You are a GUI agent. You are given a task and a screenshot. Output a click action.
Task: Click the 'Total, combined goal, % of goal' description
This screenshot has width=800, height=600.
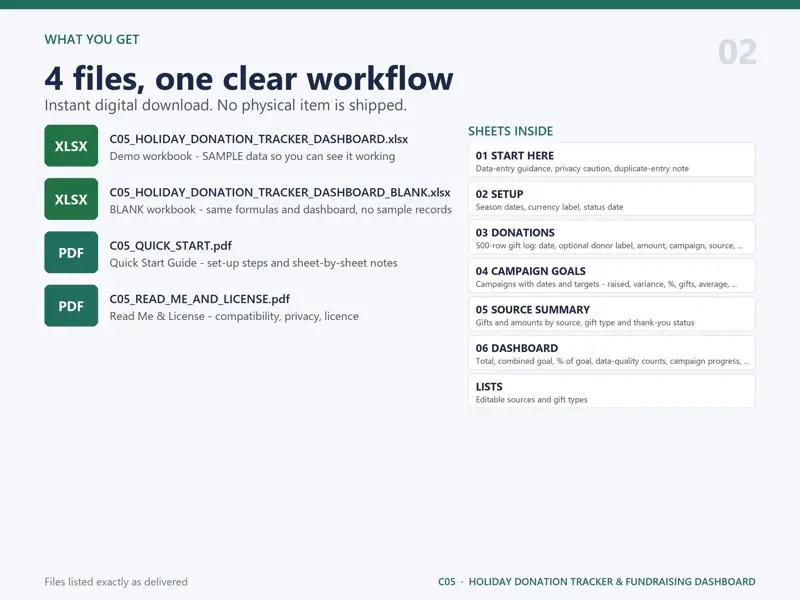click(x=612, y=361)
